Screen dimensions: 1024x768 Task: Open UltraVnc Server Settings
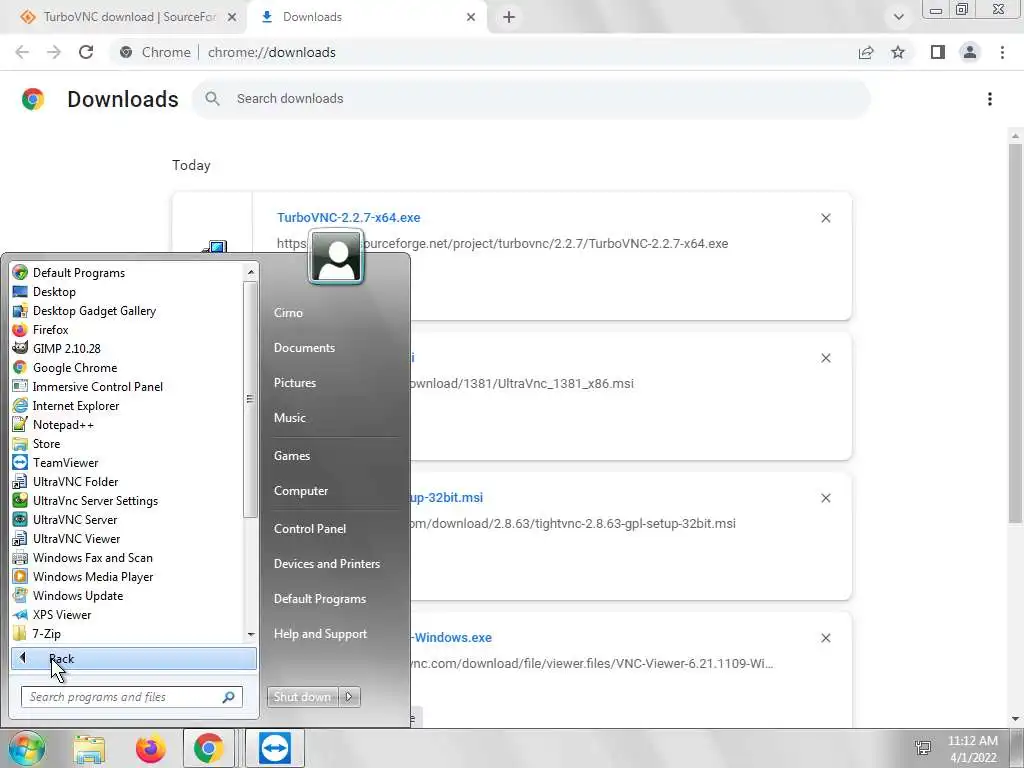click(x=95, y=500)
